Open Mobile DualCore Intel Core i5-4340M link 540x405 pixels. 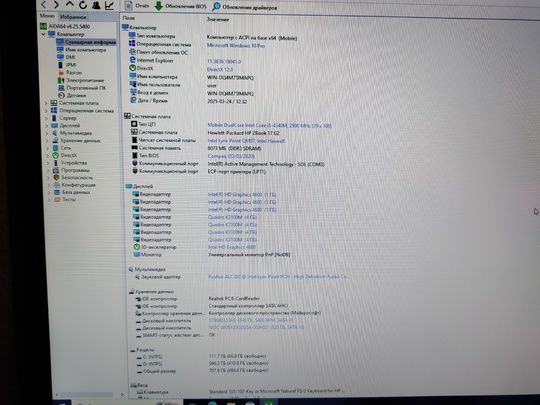[x=269, y=126]
